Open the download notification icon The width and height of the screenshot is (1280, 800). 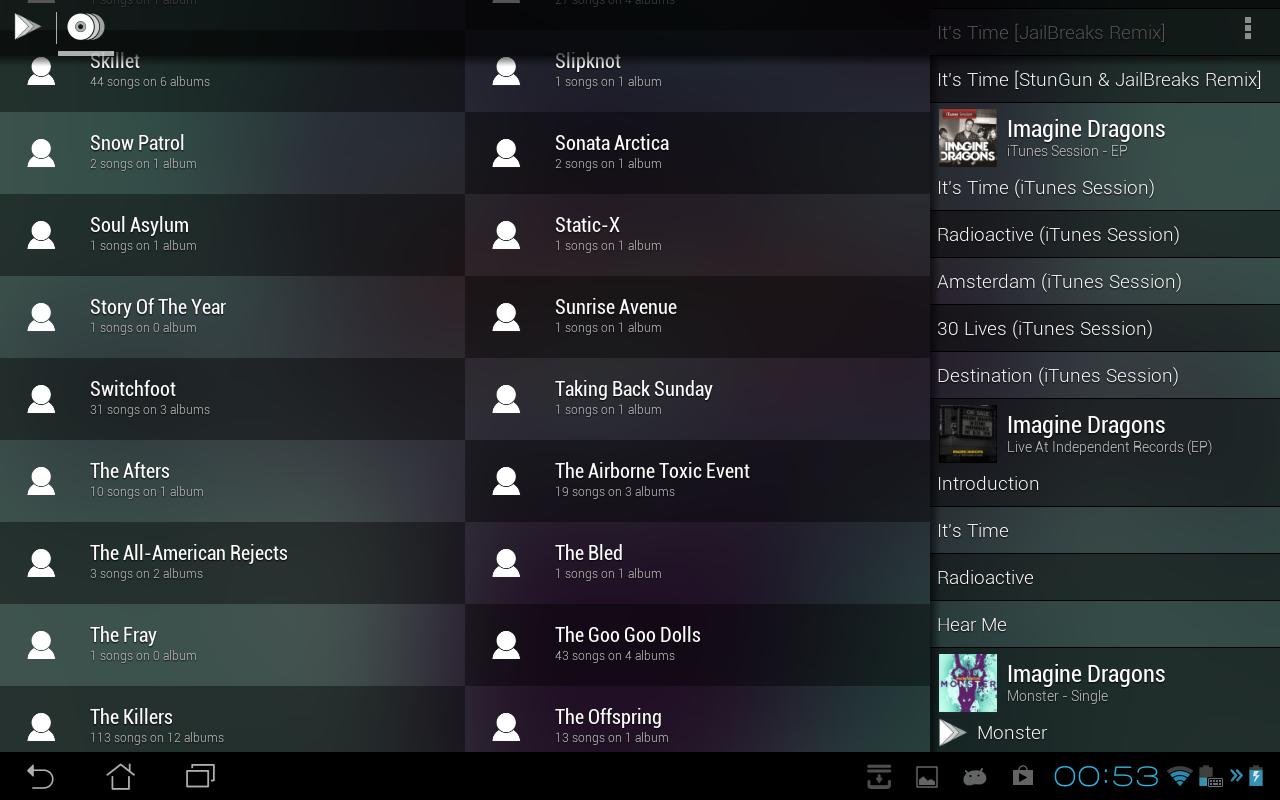click(879, 776)
